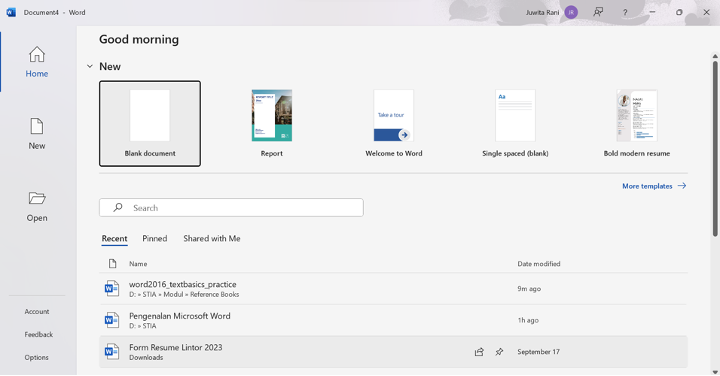Click path D: » STIA » Modul » Reference Books
Viewport: 720px width, 376px height.
[184, 295]
